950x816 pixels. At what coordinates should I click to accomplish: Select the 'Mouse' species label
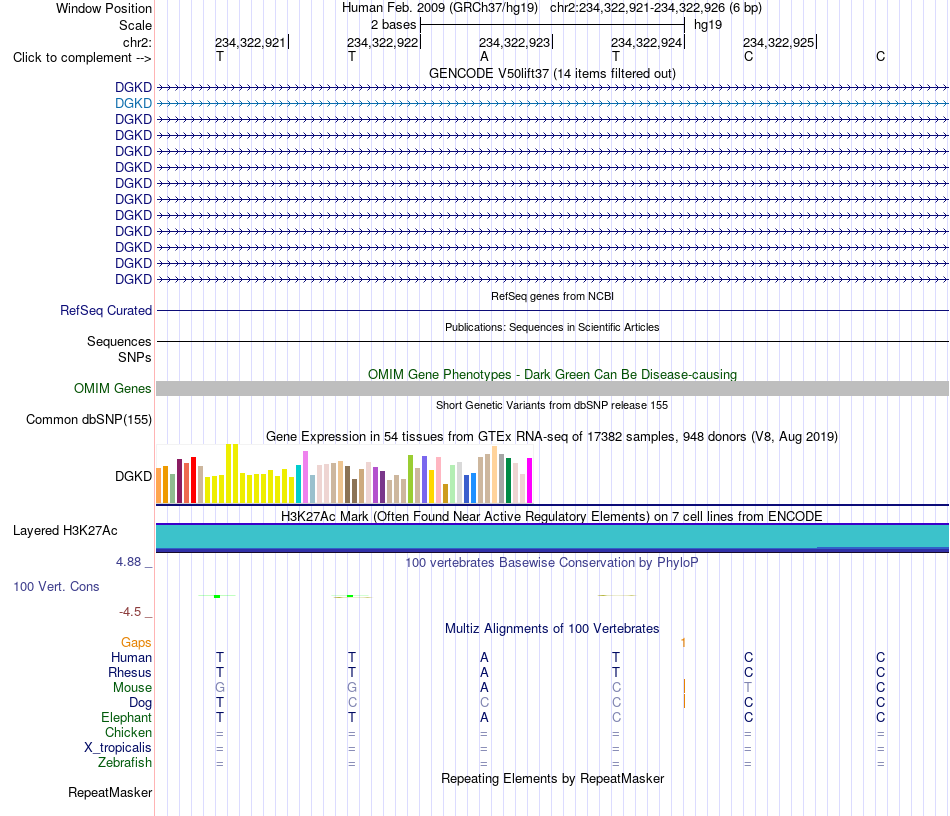pos(132,688)
